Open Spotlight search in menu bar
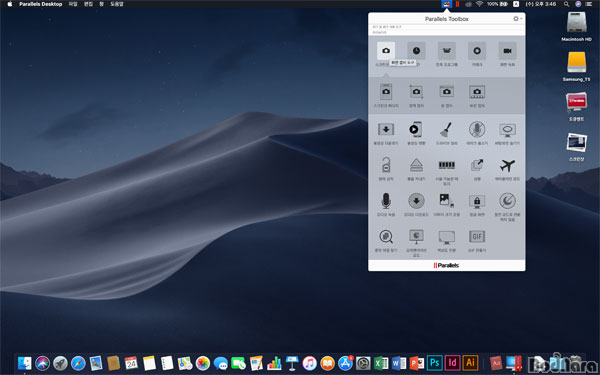 tap(566, 4)
